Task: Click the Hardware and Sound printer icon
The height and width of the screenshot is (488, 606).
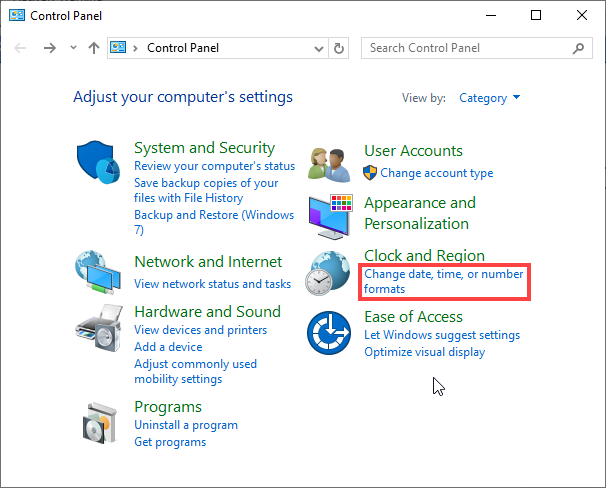Action: pyautogui.click(x=101, y=324)
